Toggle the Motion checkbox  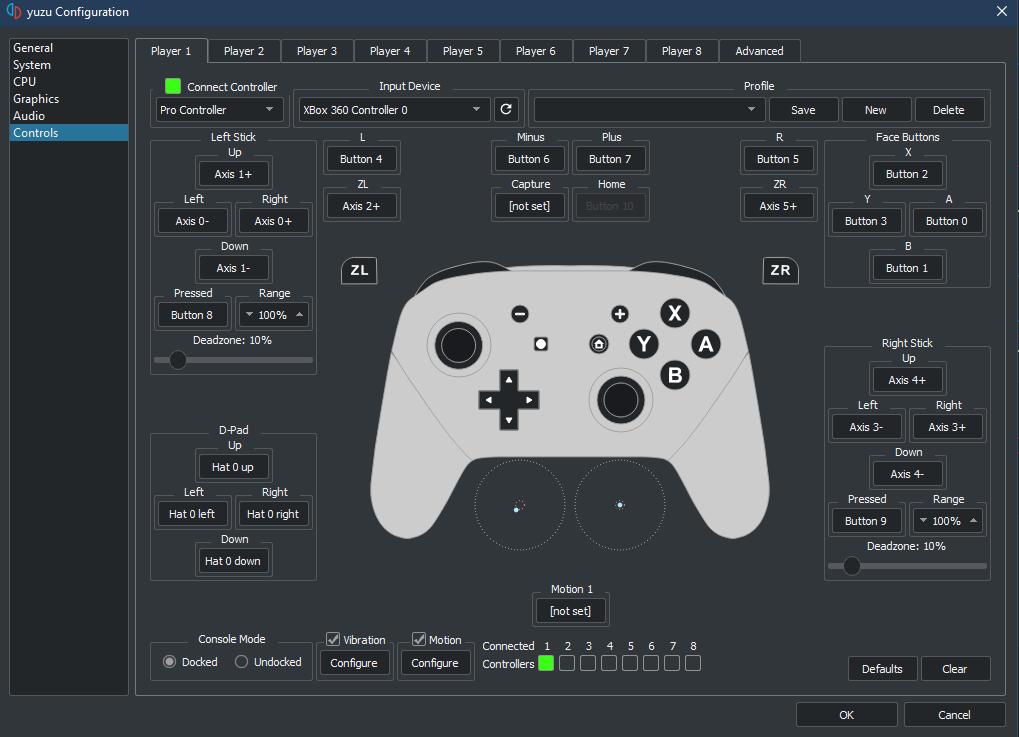419,640
